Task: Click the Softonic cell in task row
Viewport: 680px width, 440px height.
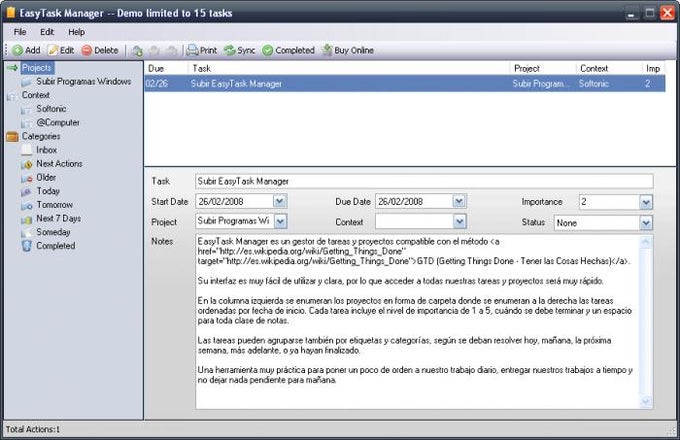Action: (x=594, y=84)
